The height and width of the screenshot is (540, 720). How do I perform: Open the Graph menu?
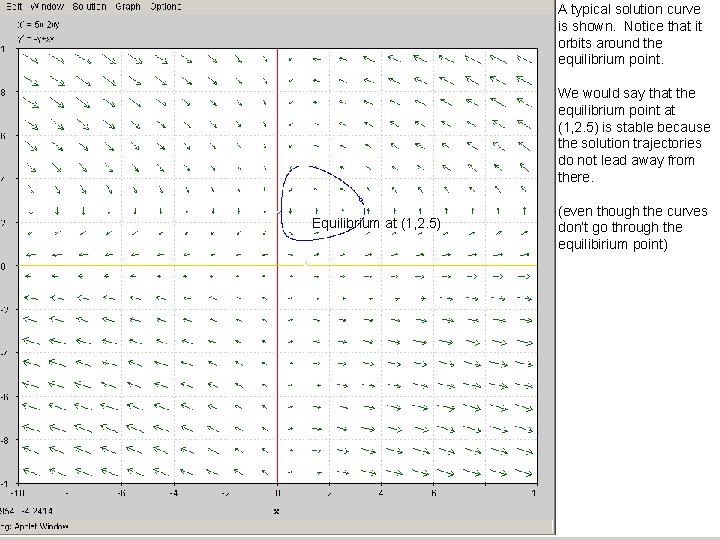point(128,6)
